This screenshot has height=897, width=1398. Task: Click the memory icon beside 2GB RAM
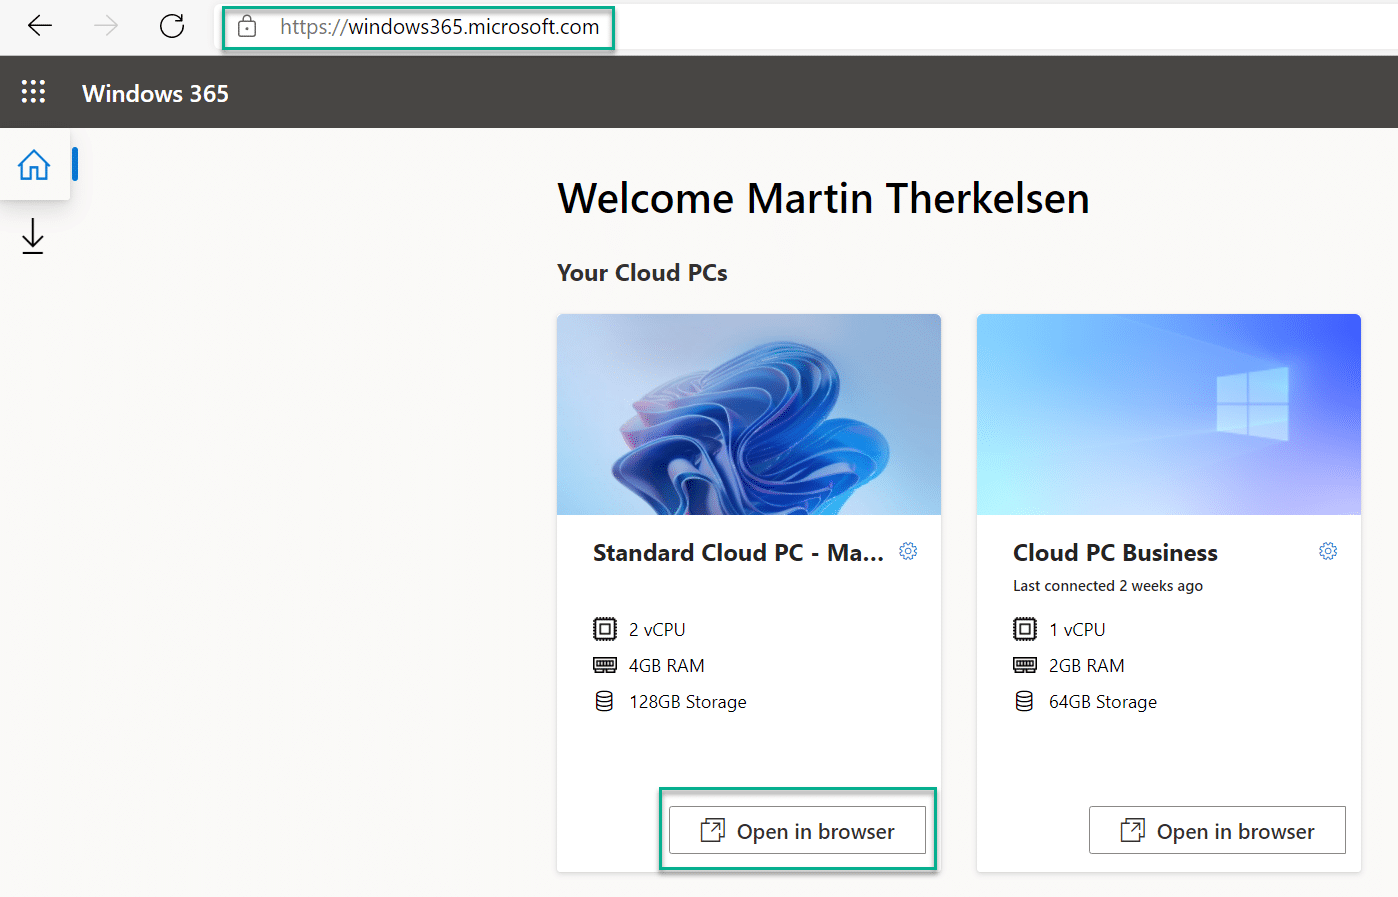click(x=1025, y=665)
